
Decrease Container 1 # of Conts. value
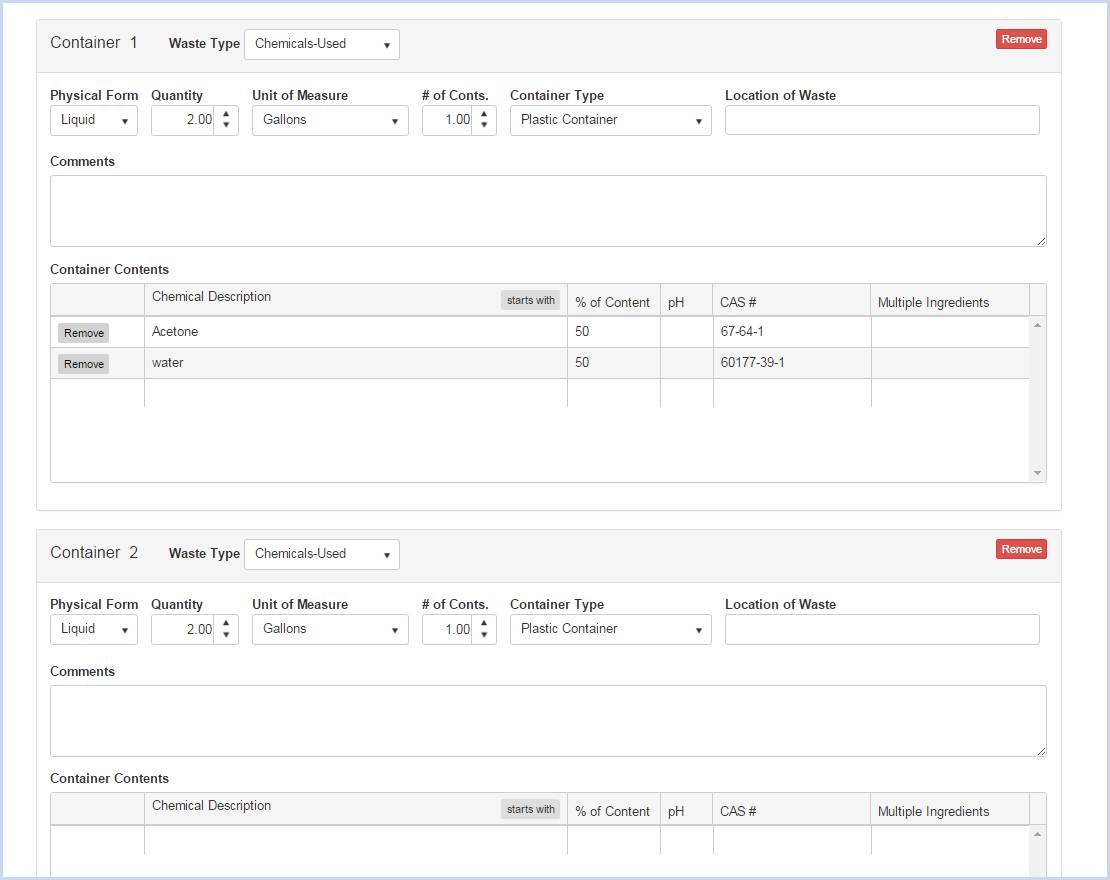(x=484, y=126)
